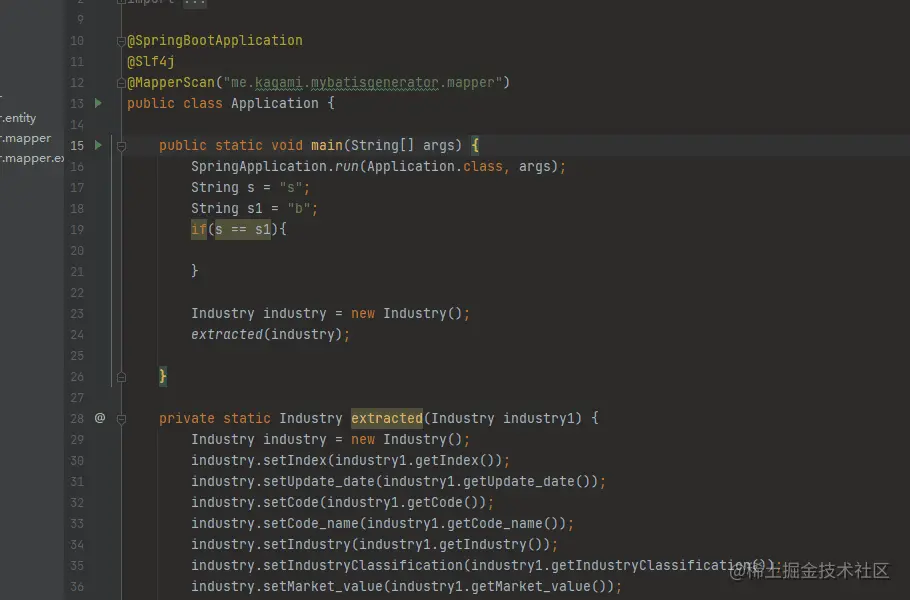Collapse class body using fold icon near line 26
The height and width of the screenshot is (600, 910).
click(121, 376)
